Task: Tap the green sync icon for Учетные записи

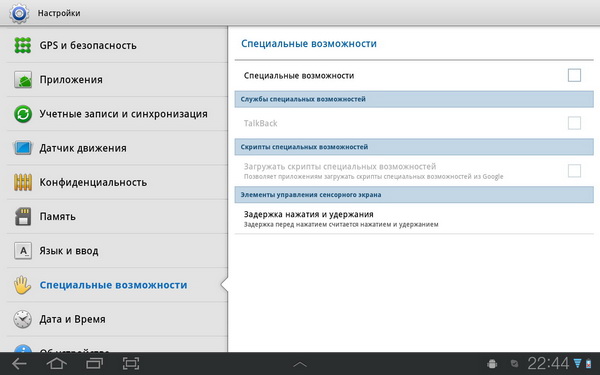Action: tap(23, 114)
